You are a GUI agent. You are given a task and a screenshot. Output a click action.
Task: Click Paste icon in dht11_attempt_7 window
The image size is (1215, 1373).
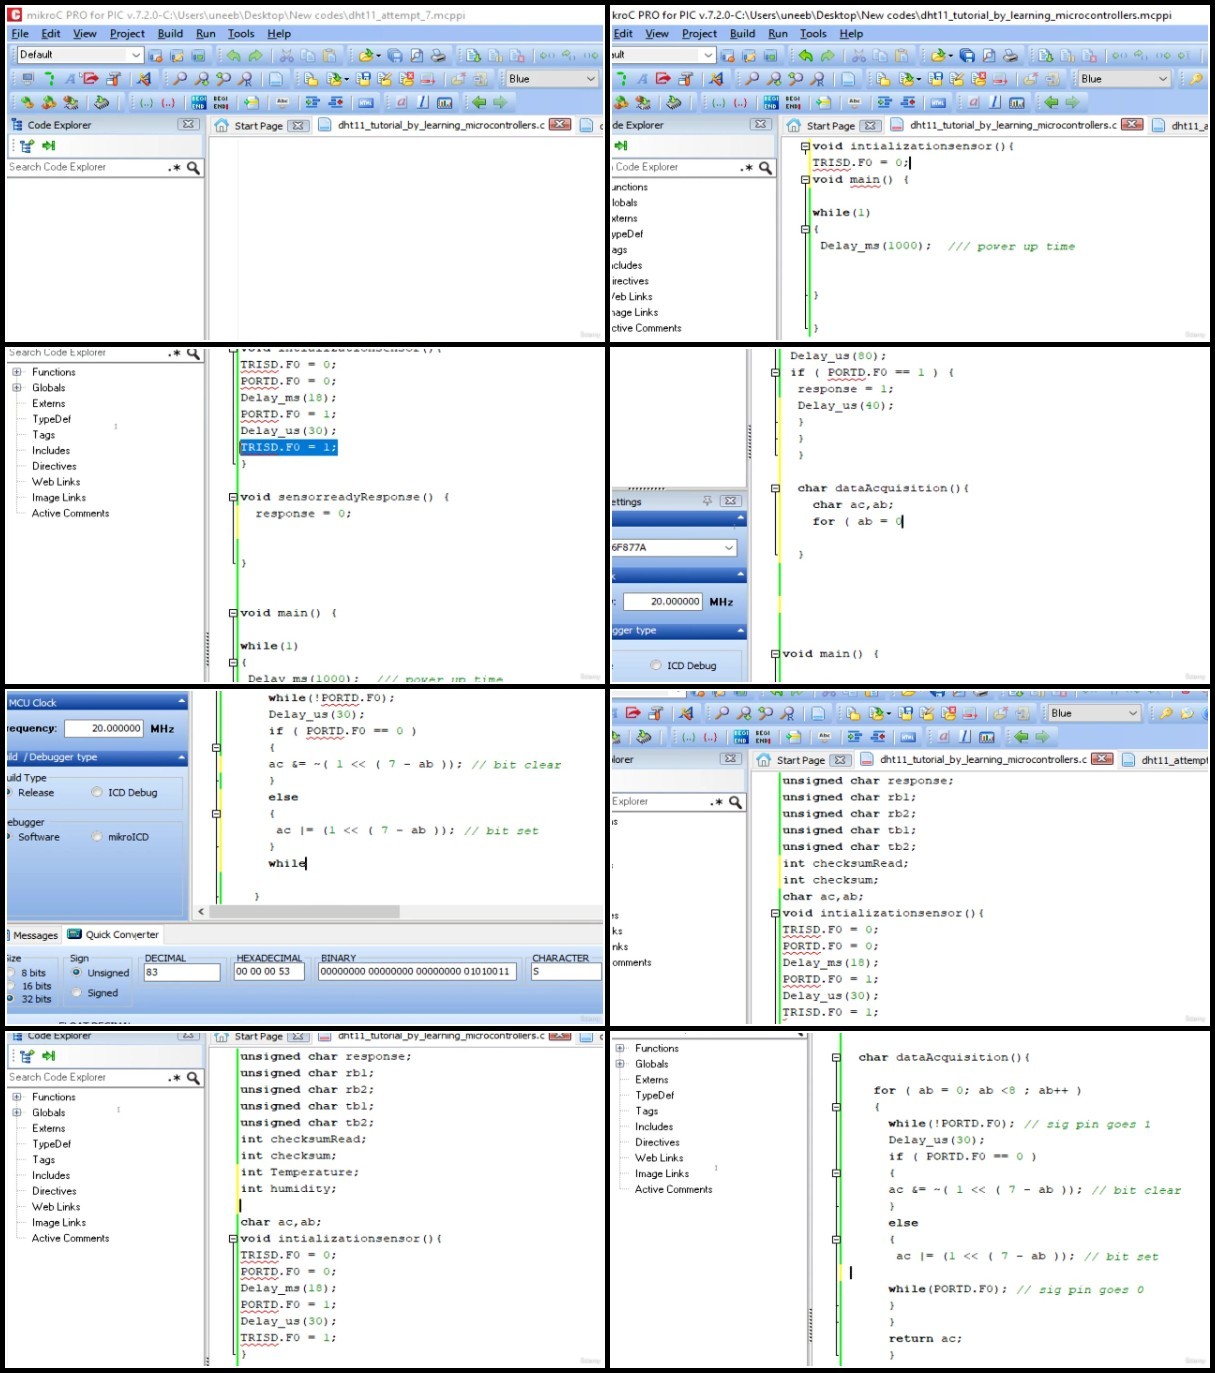coord(328,55)
